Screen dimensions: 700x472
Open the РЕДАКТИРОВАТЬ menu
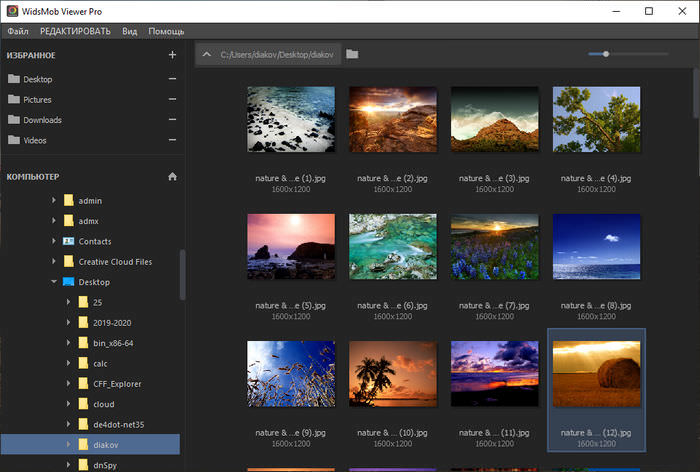pos(75,31)
